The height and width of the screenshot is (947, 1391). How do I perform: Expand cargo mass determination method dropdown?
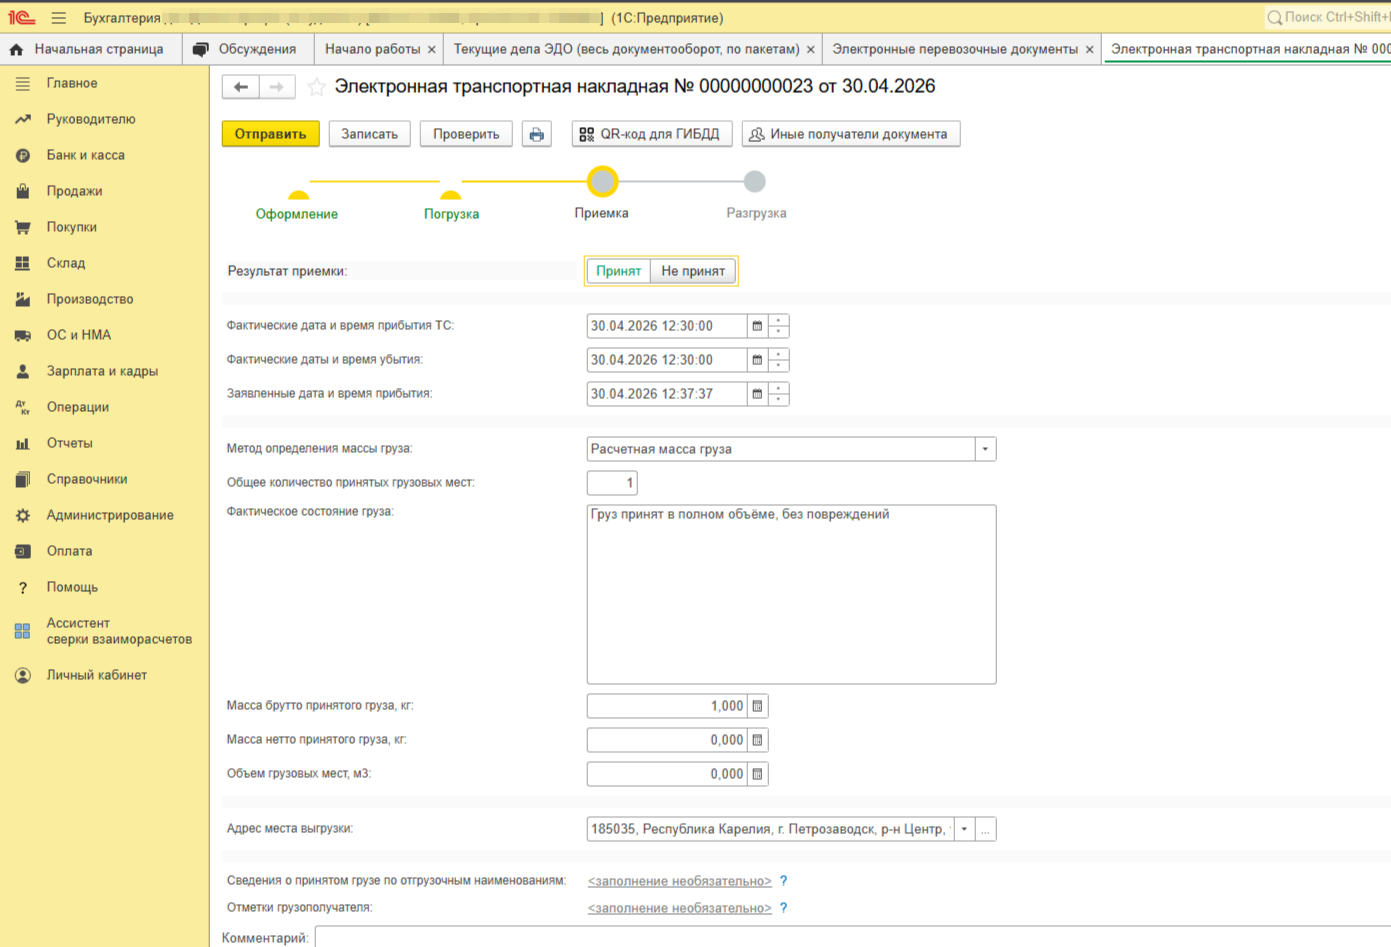coord(985,449)
